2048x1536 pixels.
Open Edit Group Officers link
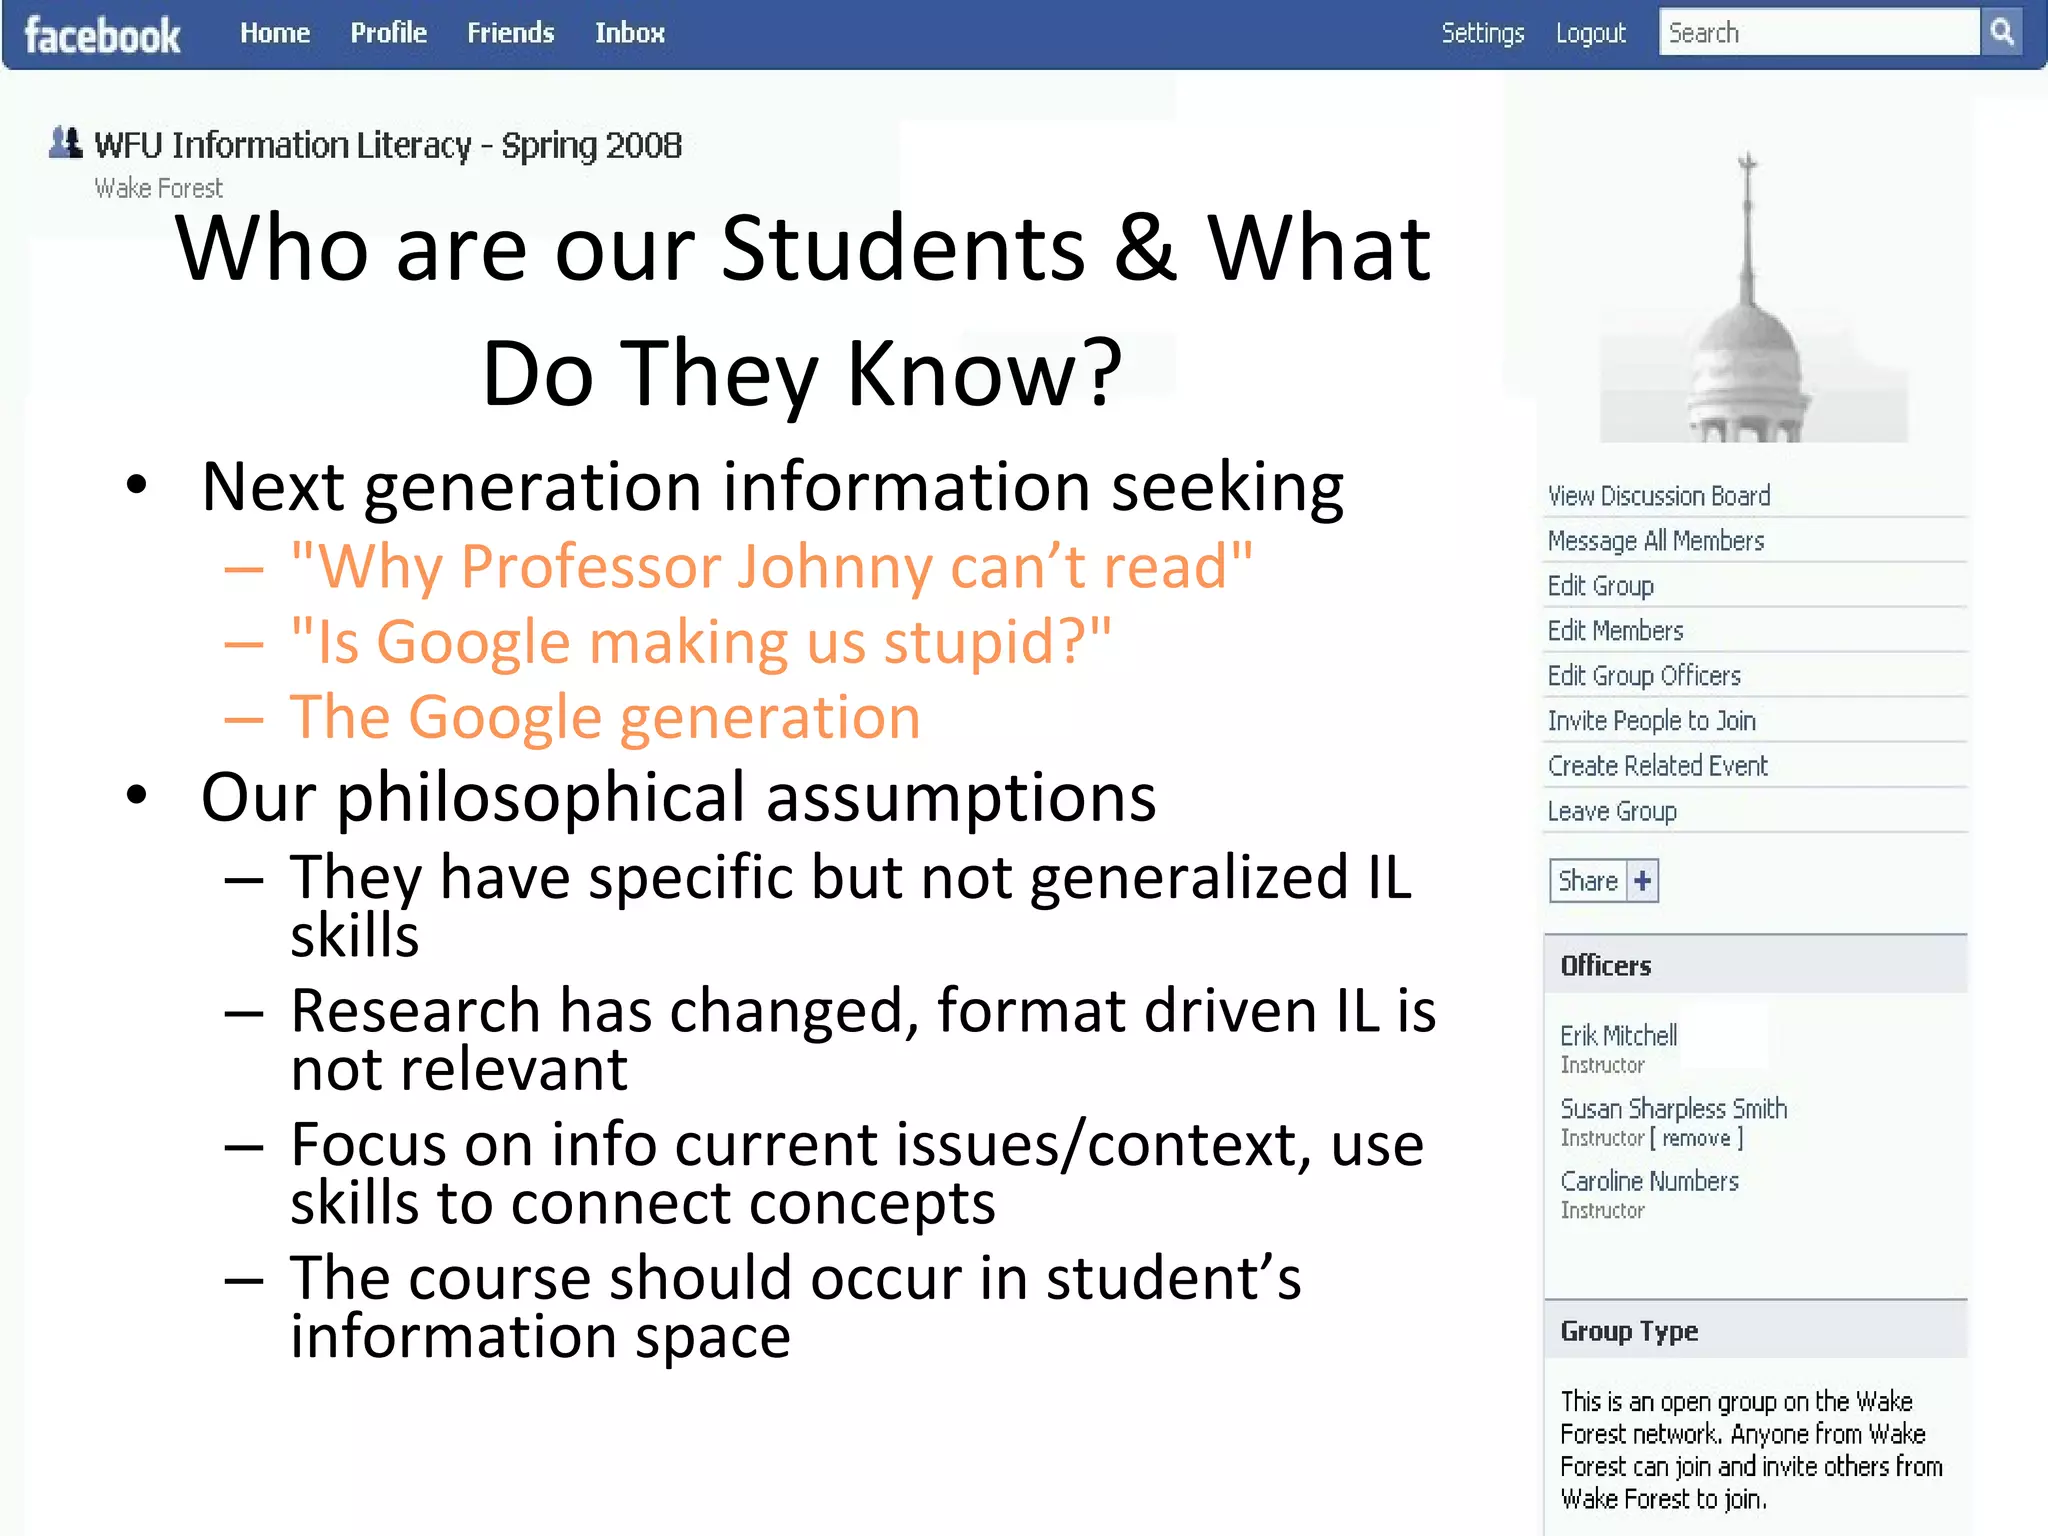click(1644, 676)
